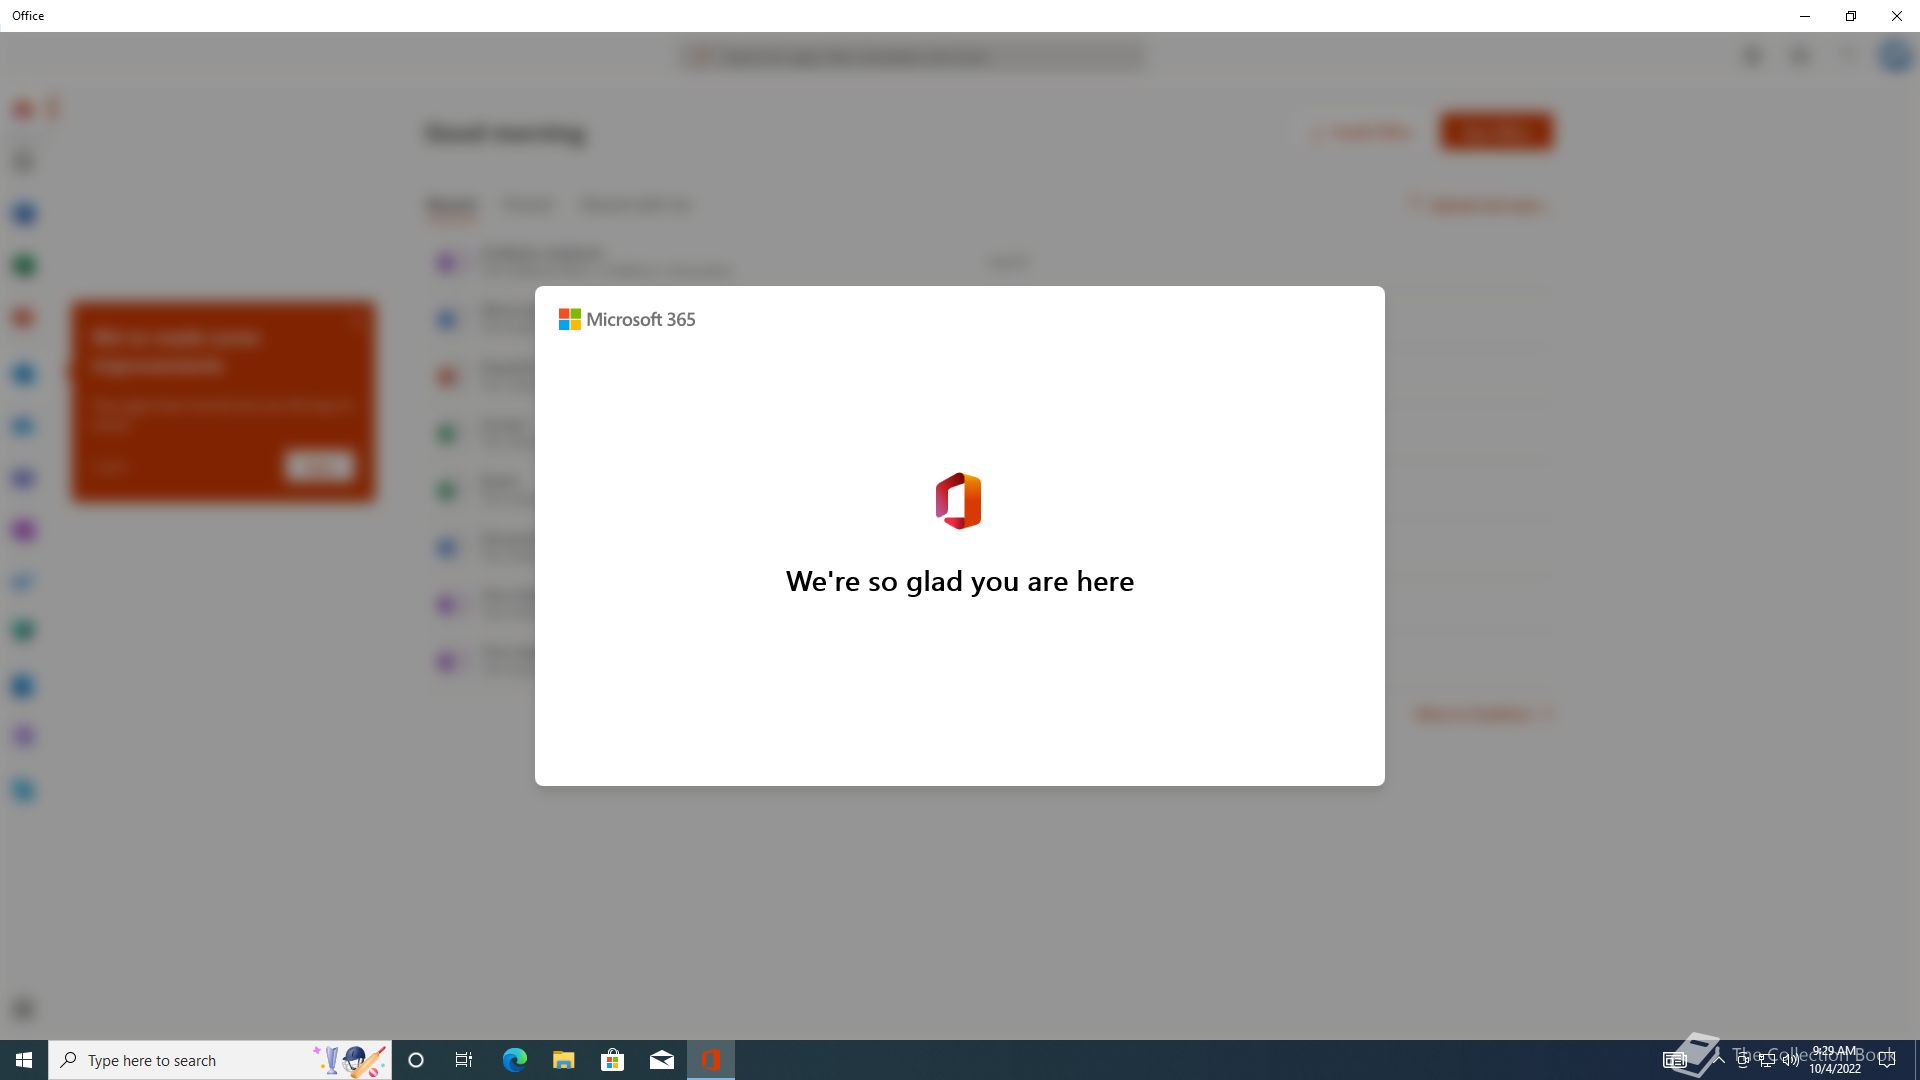The image size is (1920, 1080).
Task: Click the 'We're so glad you are here' heading
Action: coord(960,581)
